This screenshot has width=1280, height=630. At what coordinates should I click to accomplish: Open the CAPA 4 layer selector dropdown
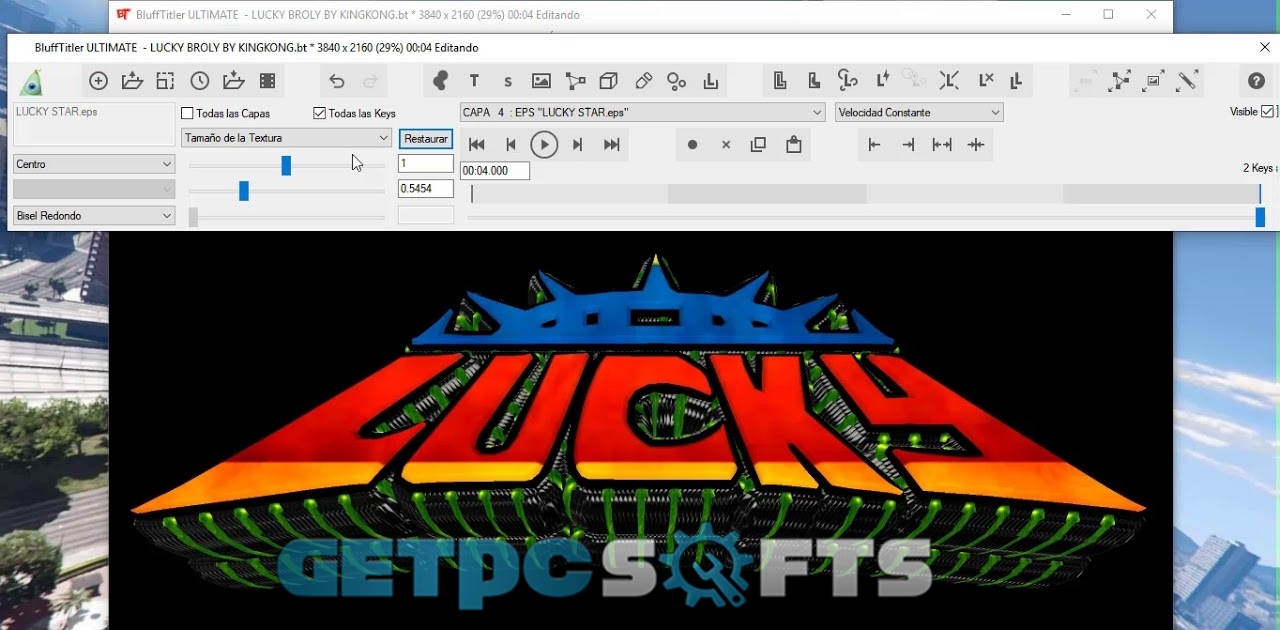point(642,112)
